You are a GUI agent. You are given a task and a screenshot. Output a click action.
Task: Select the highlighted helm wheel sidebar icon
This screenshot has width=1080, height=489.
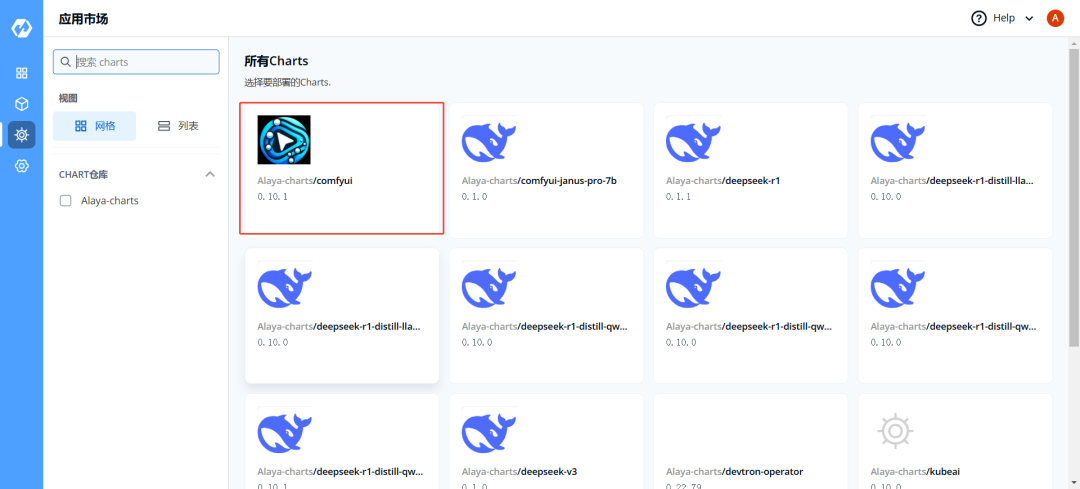point(21,135)
